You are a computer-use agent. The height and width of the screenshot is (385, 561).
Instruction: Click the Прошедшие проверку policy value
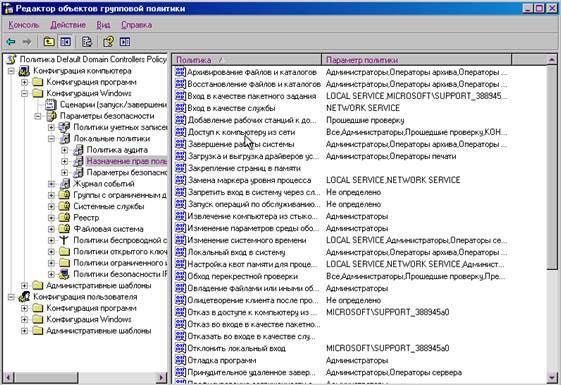click(365, 120)
